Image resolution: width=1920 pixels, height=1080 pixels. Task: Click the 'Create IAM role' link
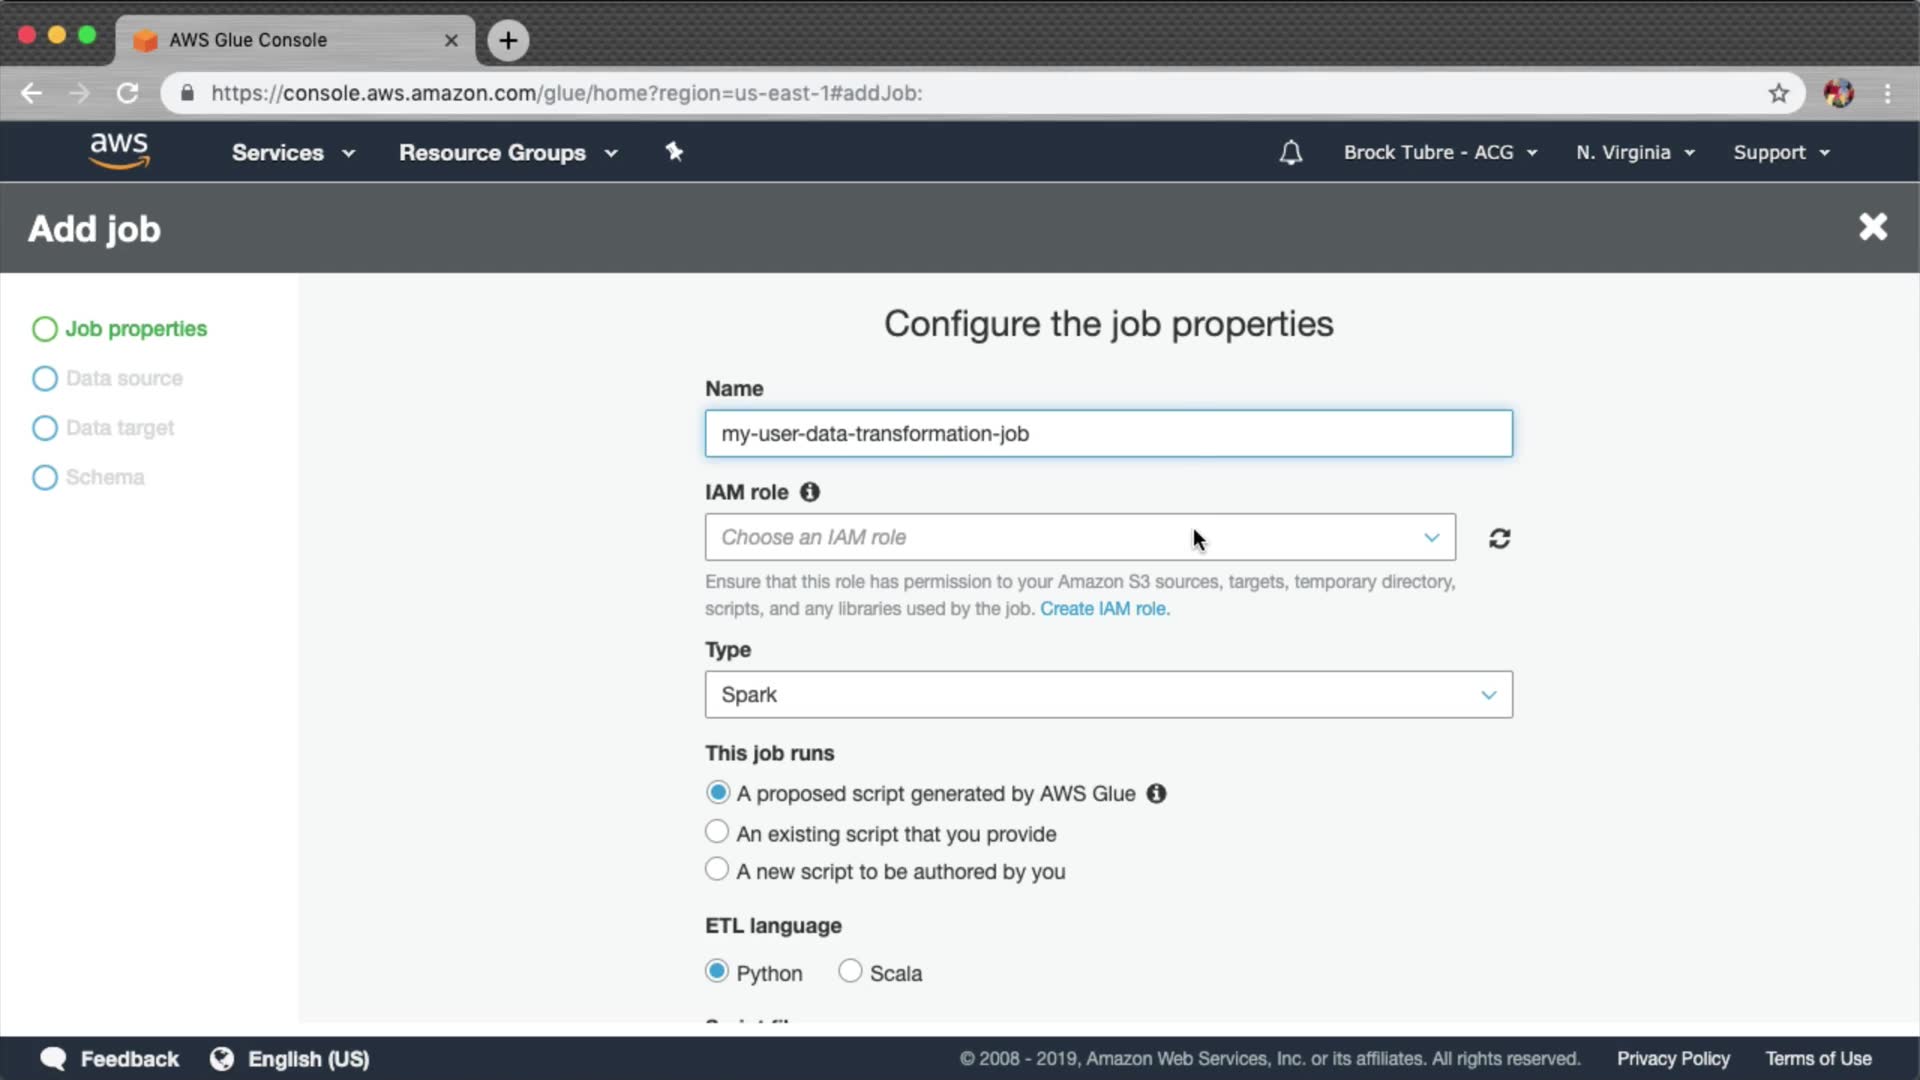pyautogui.click(x=1104, y=609)
